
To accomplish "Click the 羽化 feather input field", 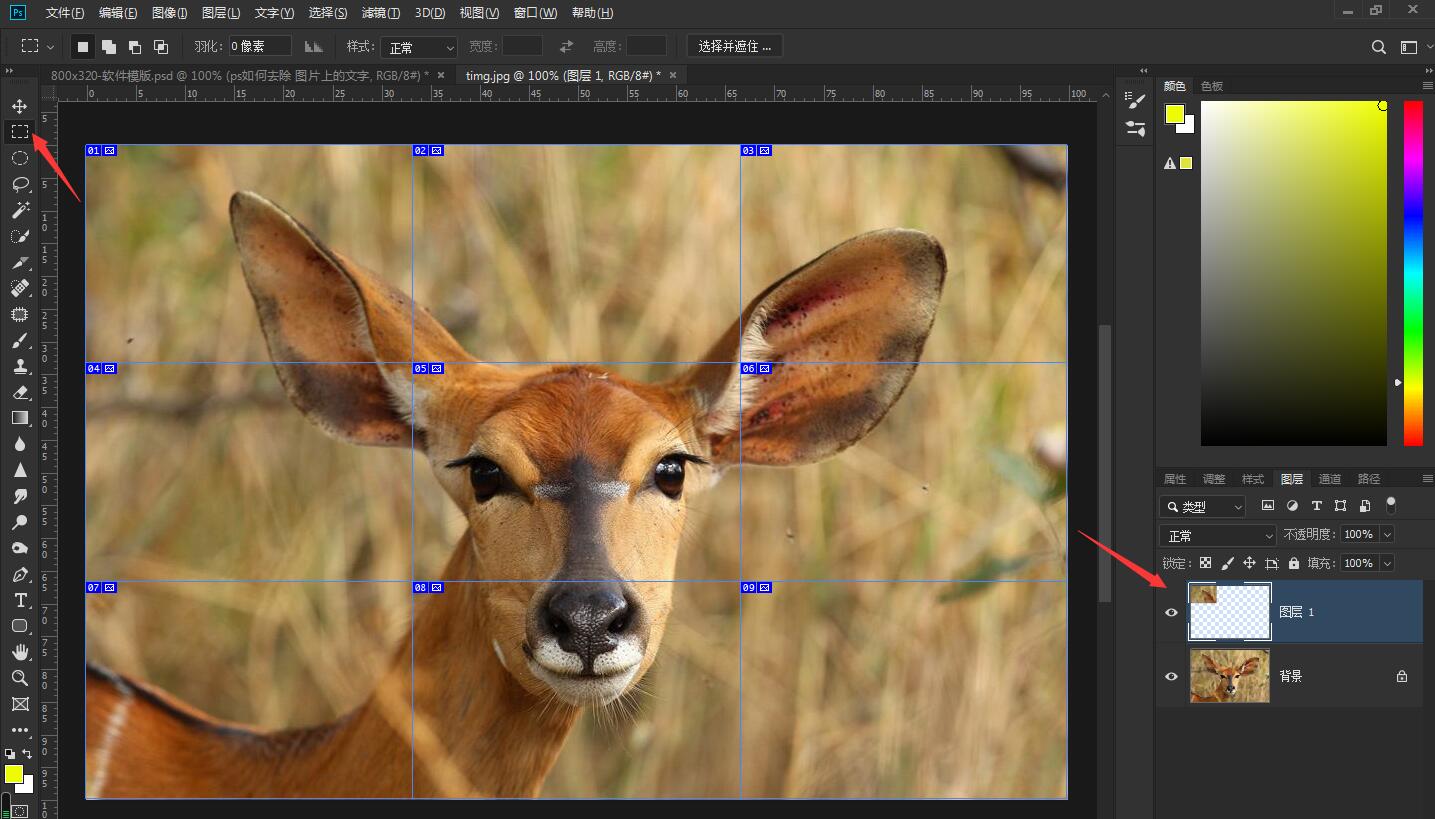I will tap(259, 47).
